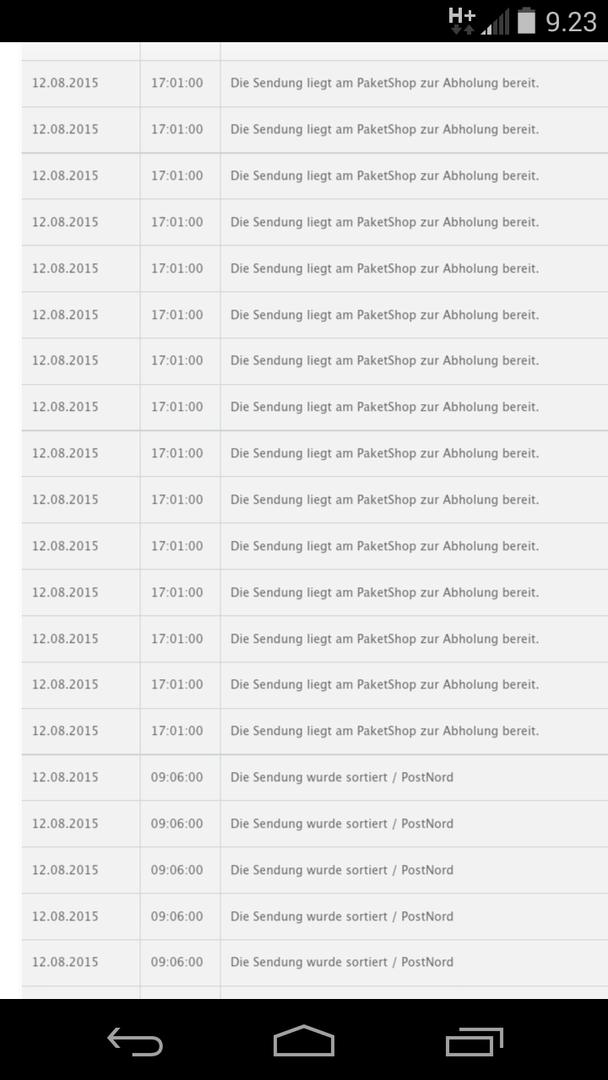Tap the bottommost 09:06:00 time cell

click(177, 962)
